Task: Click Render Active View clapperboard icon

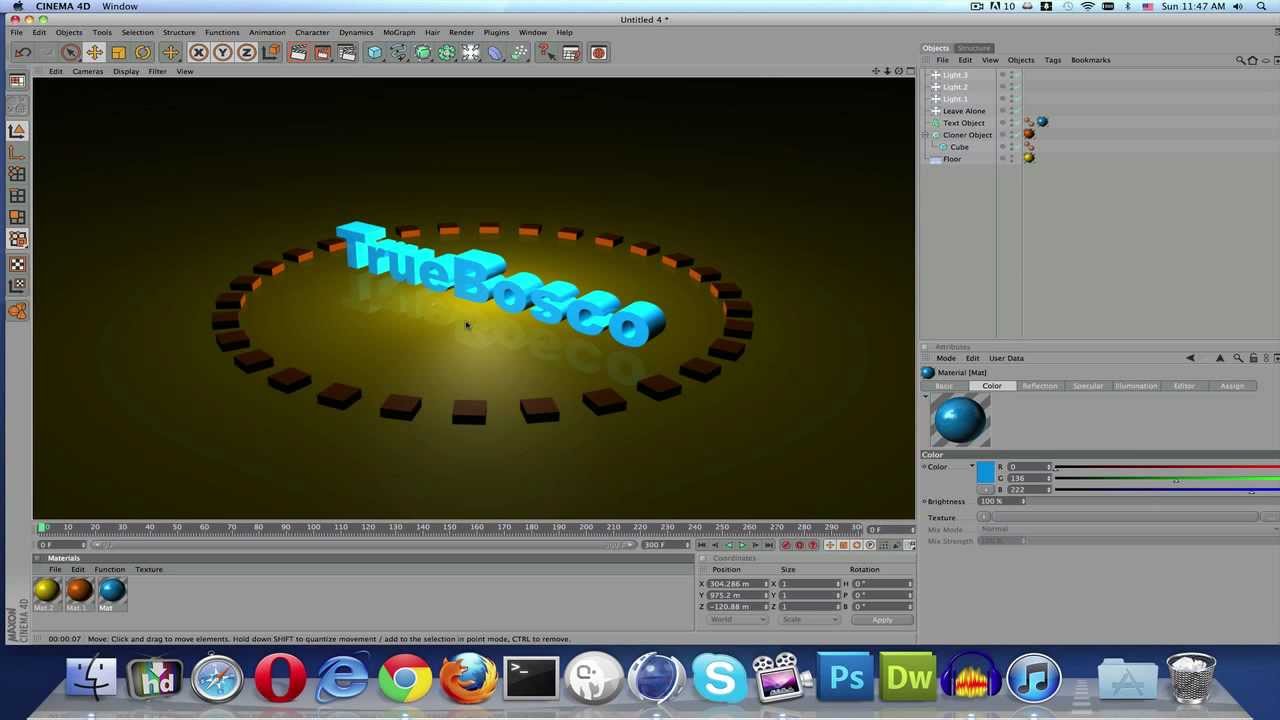Action: pyautogui.click(x=298, y=53)
